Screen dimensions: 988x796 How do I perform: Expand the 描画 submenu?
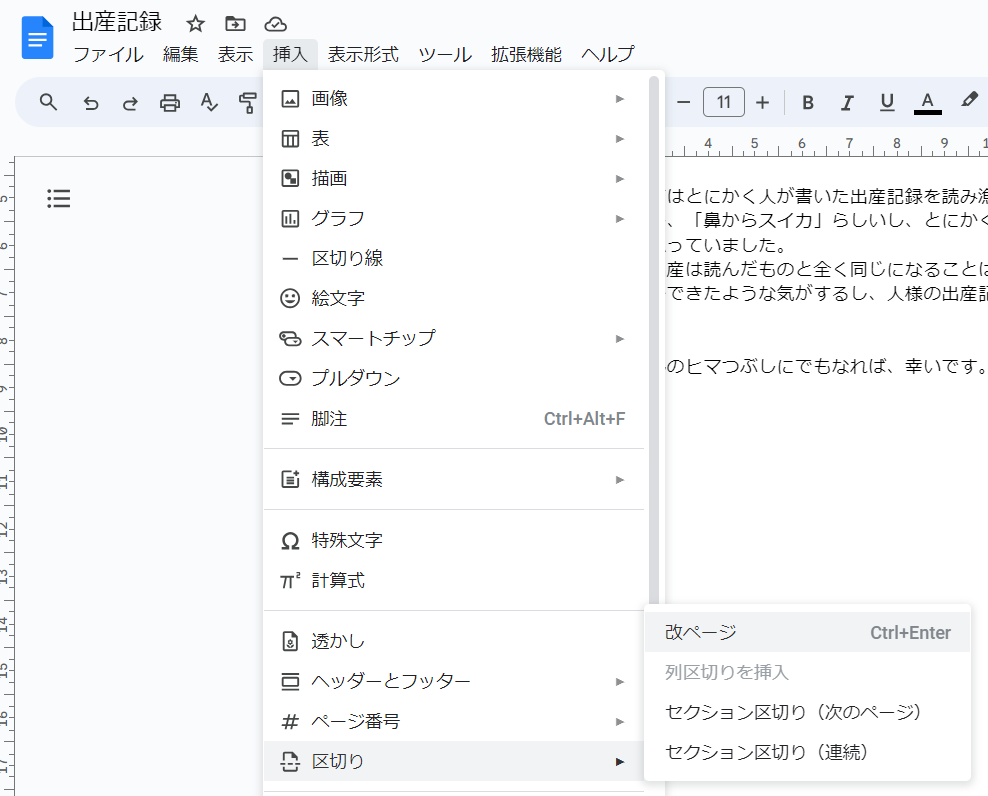tap(454, 178)
